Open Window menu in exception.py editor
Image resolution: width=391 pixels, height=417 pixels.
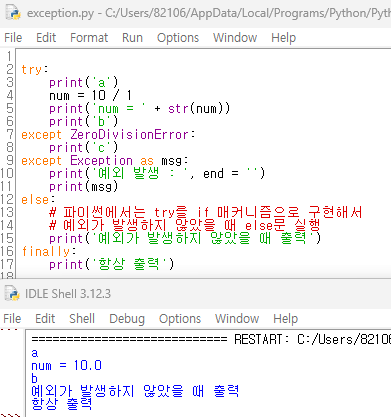(x=235, y=38)
